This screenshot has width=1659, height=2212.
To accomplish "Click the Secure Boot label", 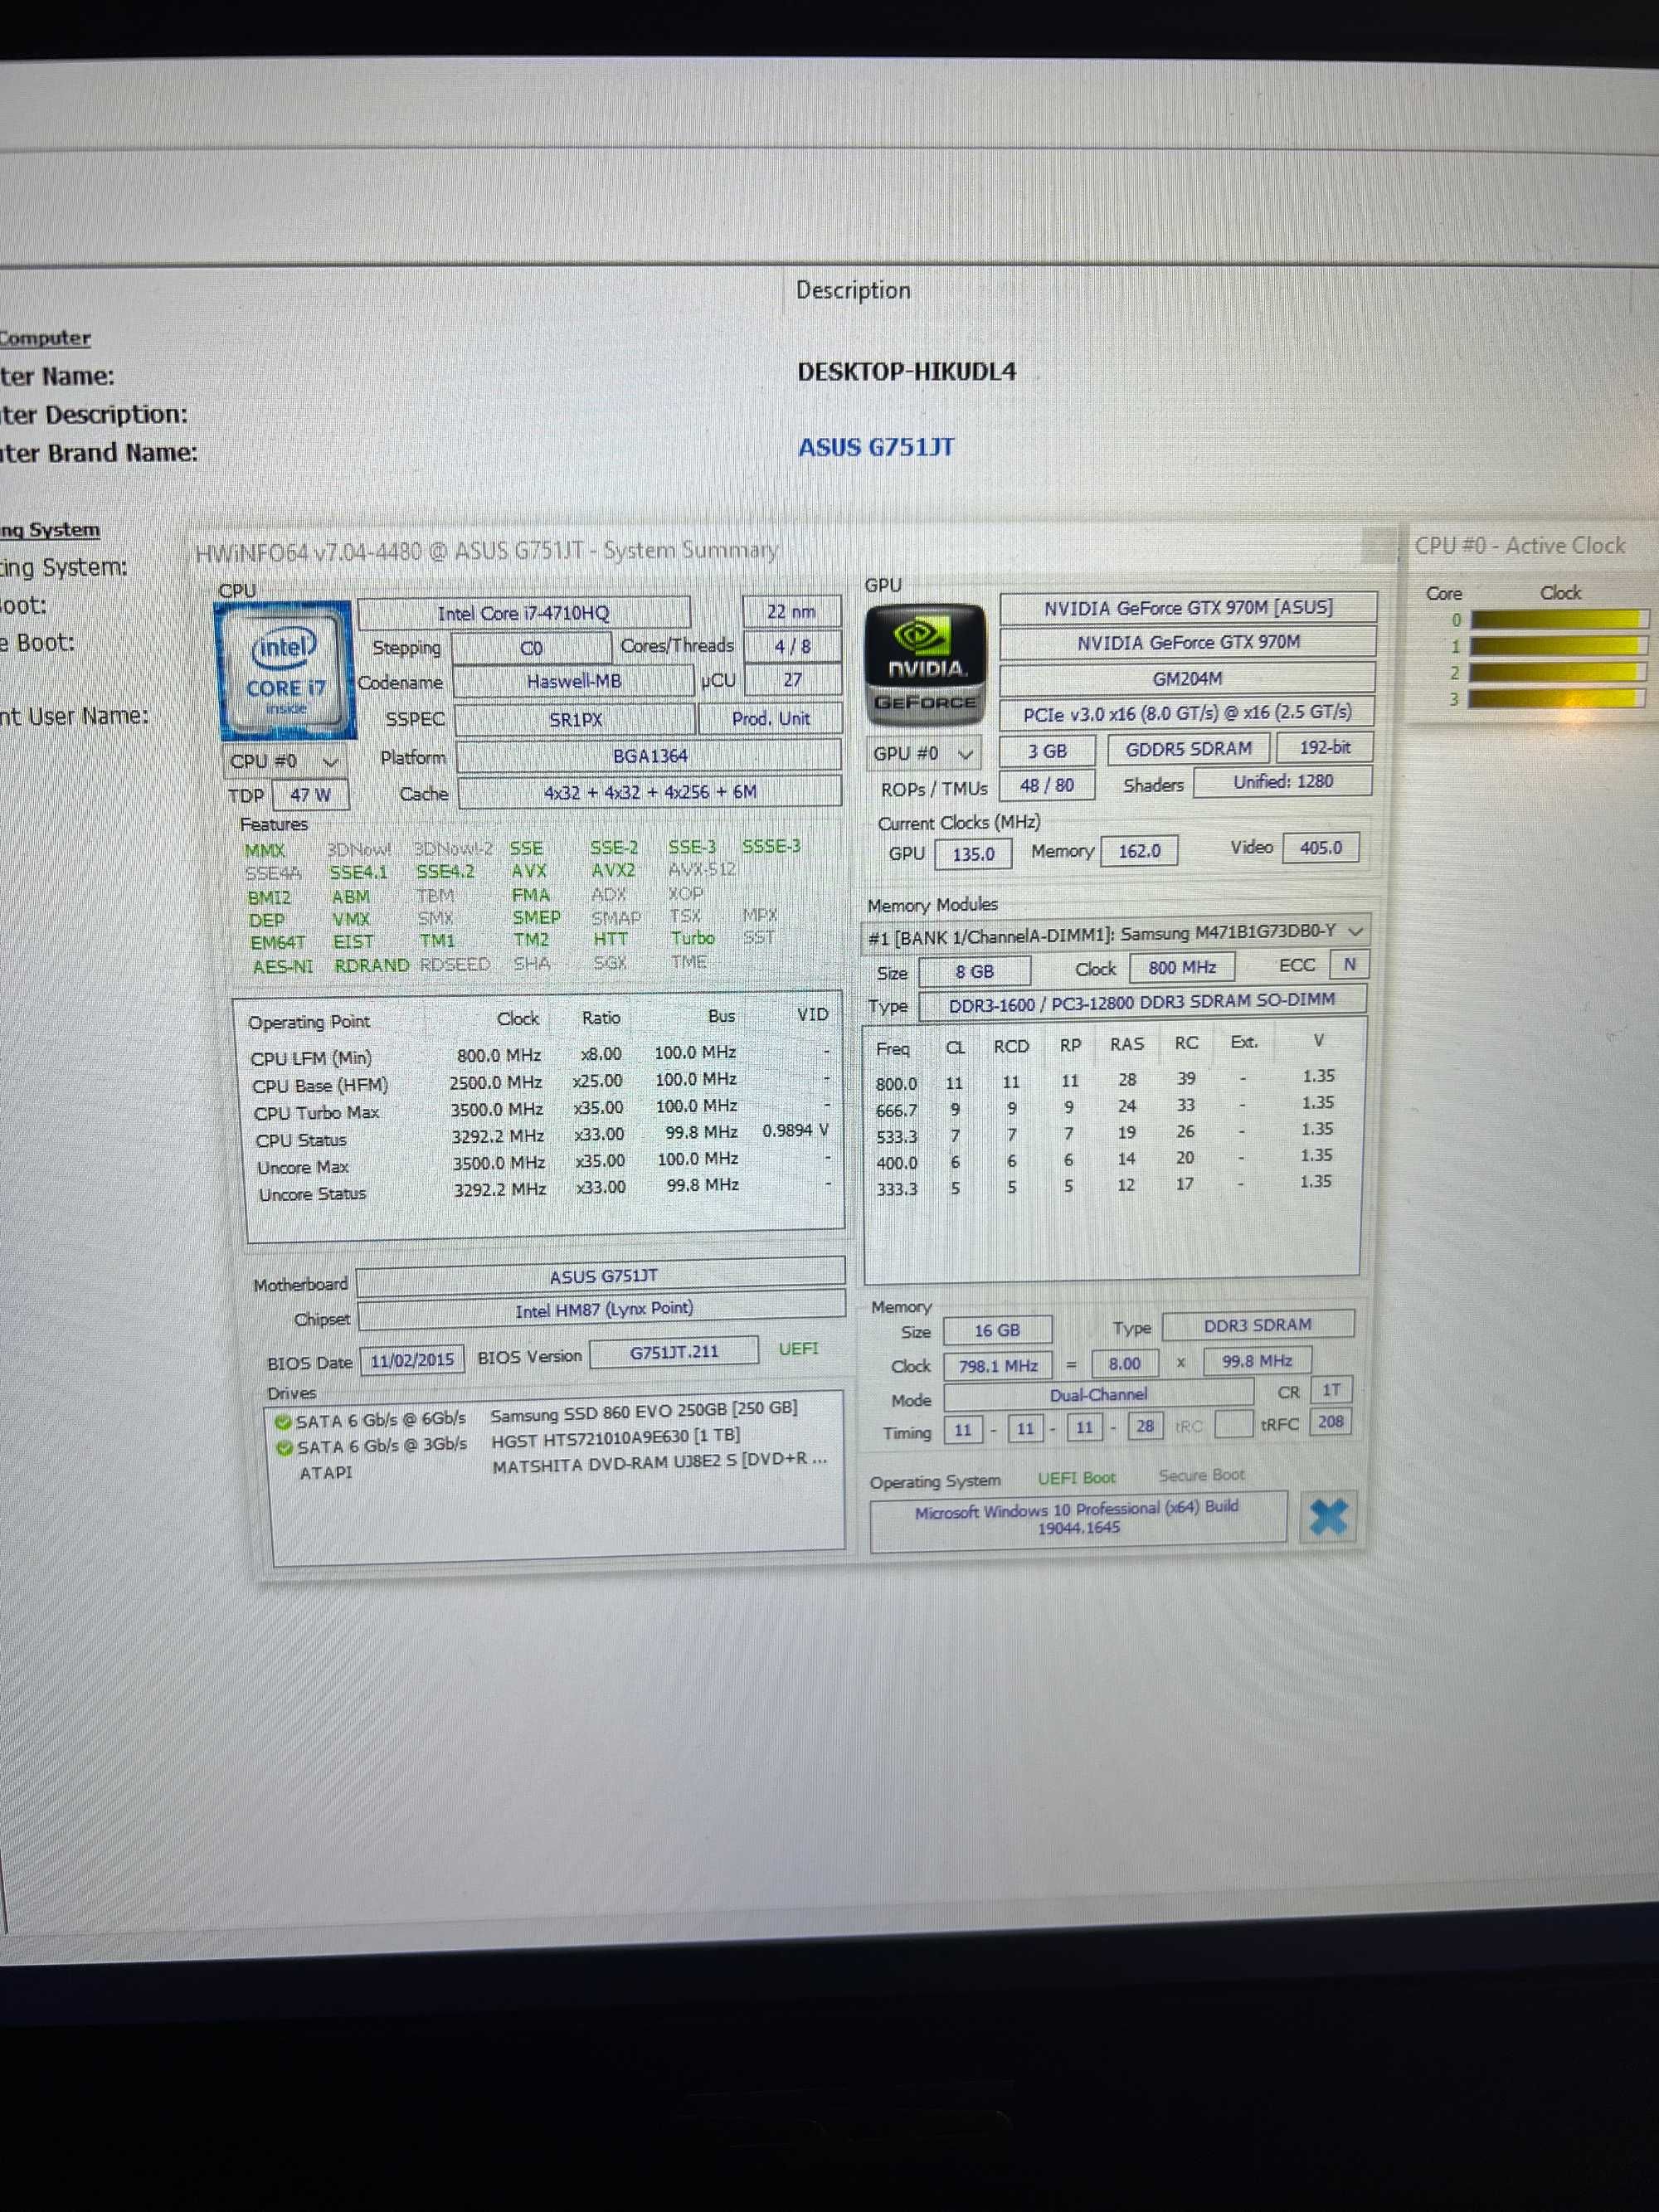I will coord(1201,1476).
